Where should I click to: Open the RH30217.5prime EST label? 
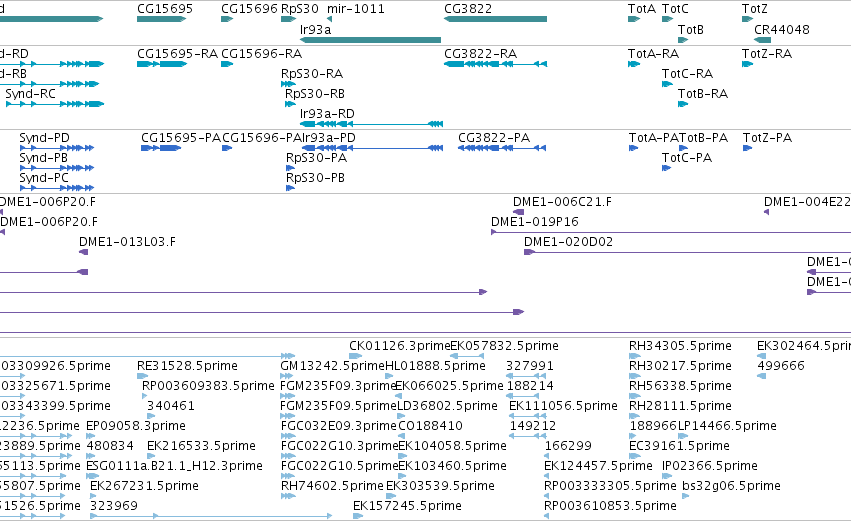coord(680,366)
